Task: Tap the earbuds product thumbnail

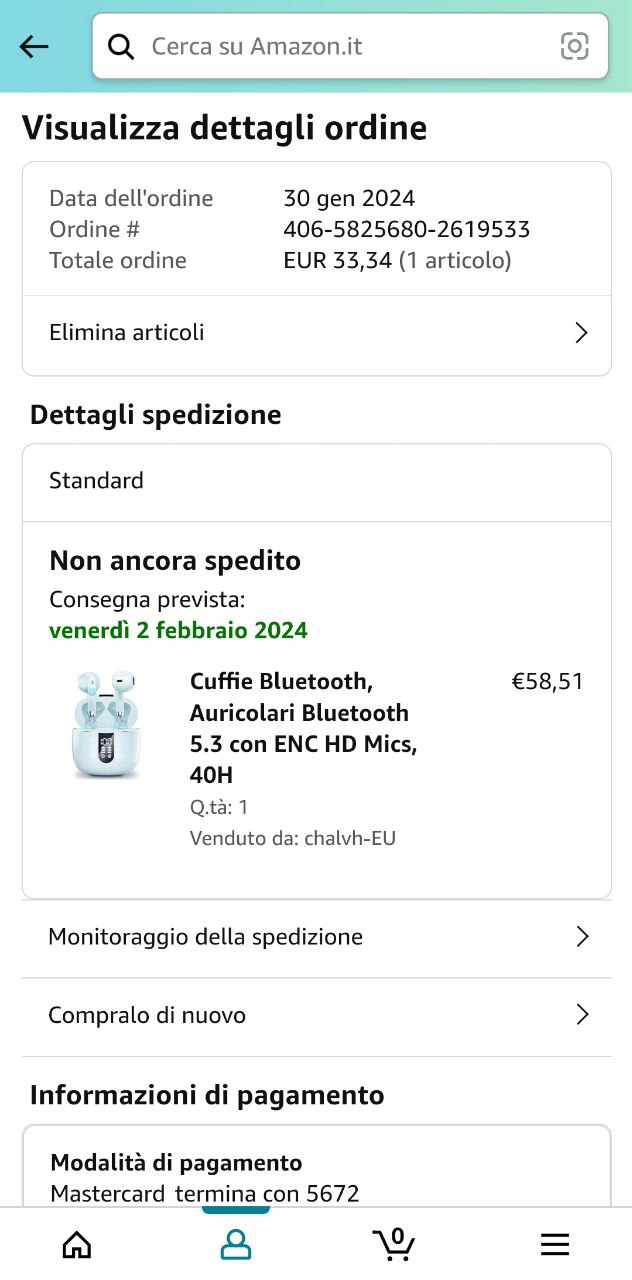Action: 106,725
